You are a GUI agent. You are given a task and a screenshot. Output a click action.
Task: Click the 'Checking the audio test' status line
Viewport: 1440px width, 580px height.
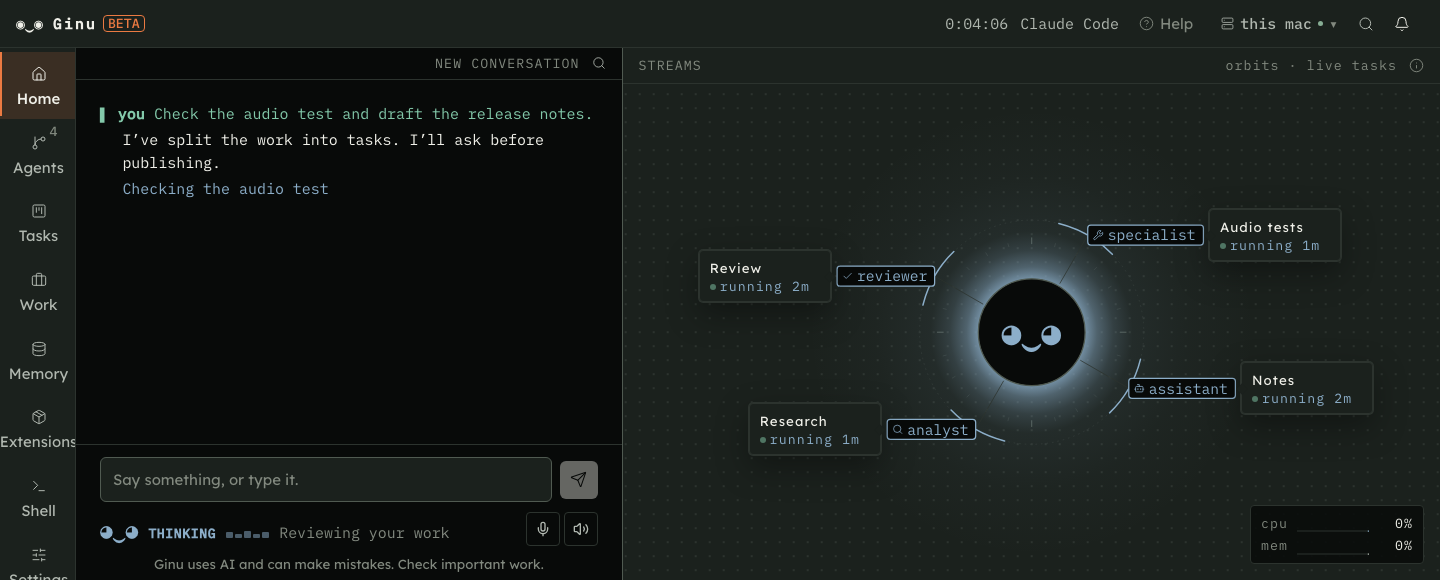click(225, 189)
